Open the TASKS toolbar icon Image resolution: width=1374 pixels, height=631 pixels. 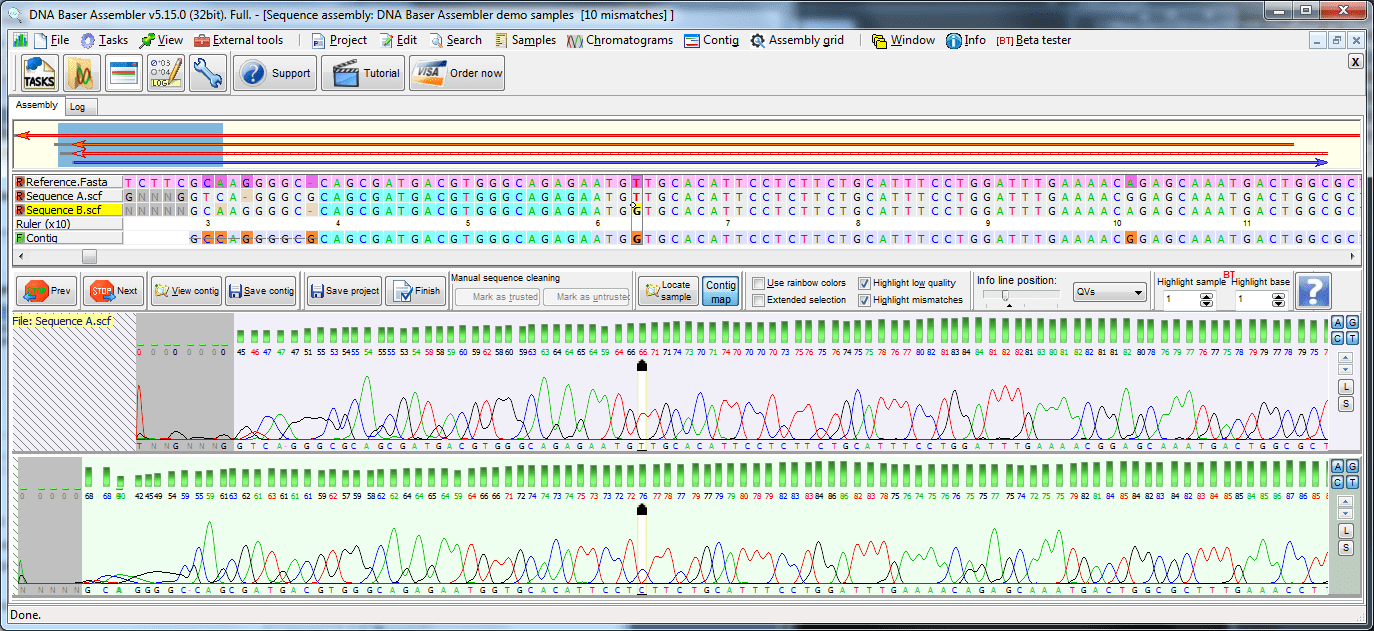tap(40, 73)
